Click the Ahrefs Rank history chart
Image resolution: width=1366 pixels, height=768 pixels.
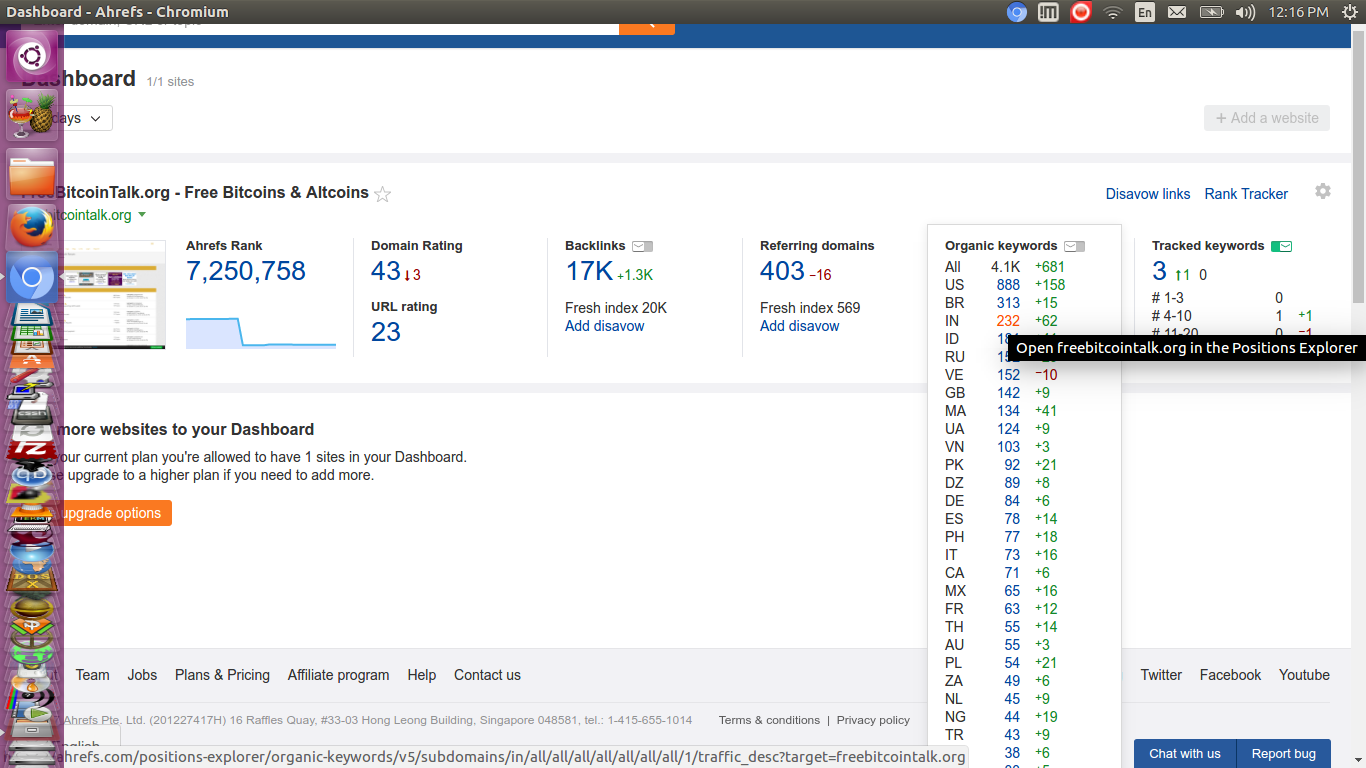tap(261, 332)
